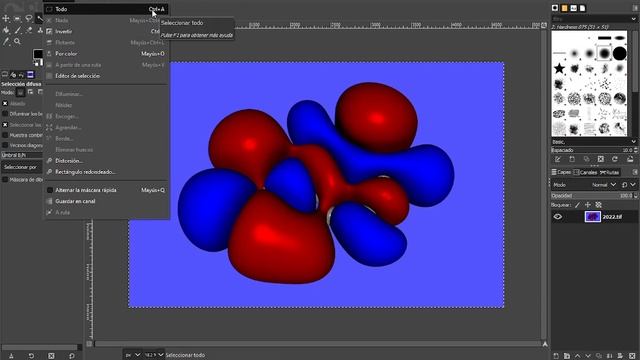640x360 pixels.
Task: Select the Free Select lasso tool
Action: pyautogui.click(x=29, y=18)
